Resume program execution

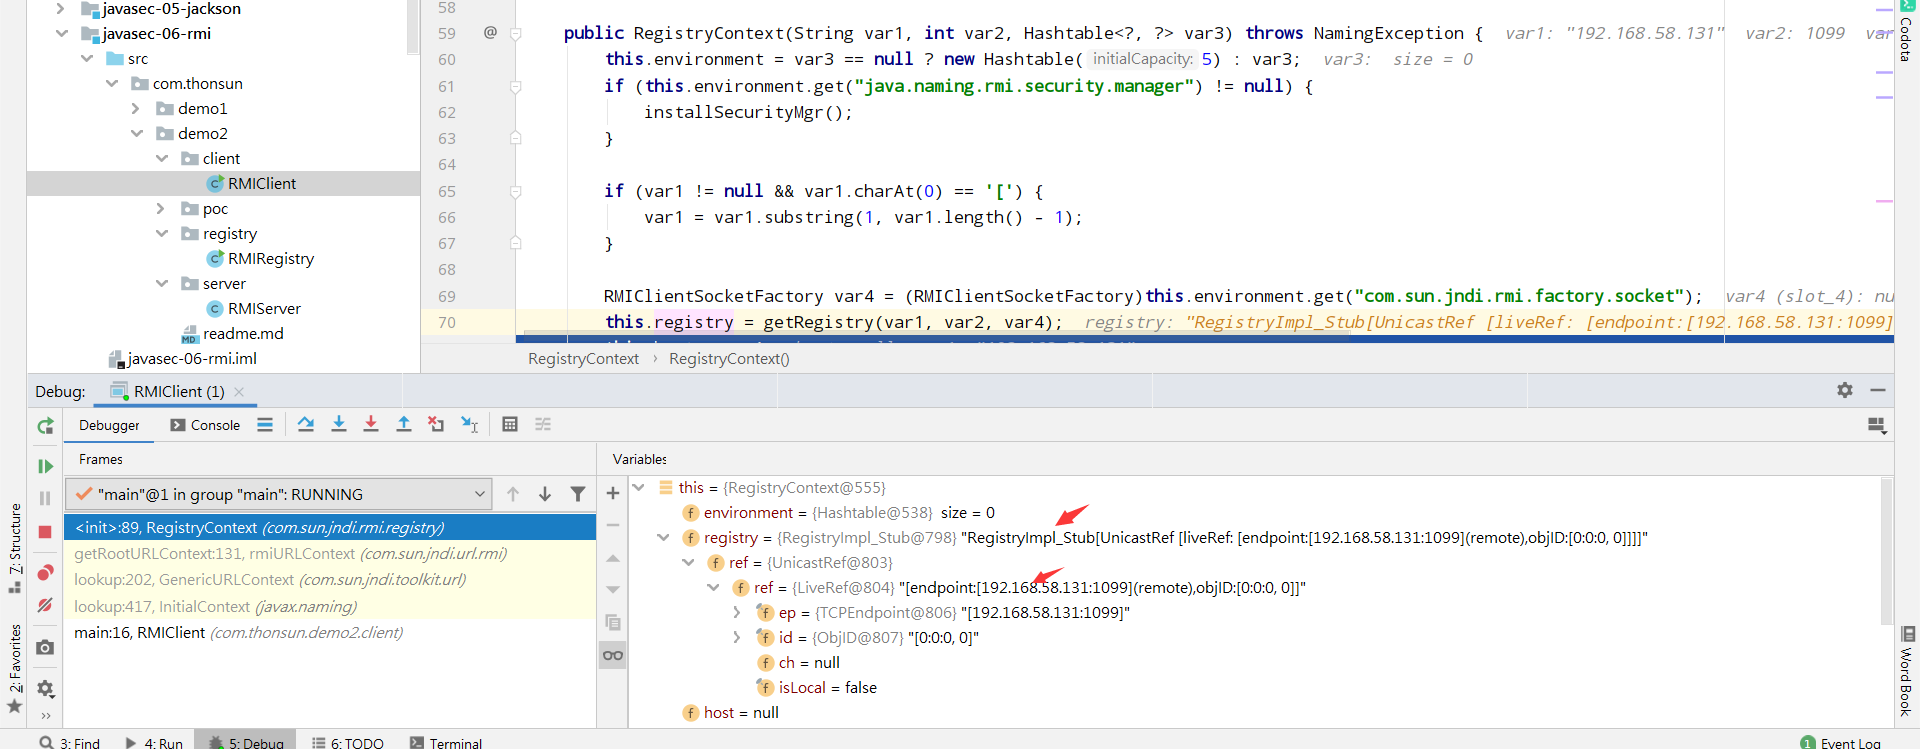pos(45,466)
